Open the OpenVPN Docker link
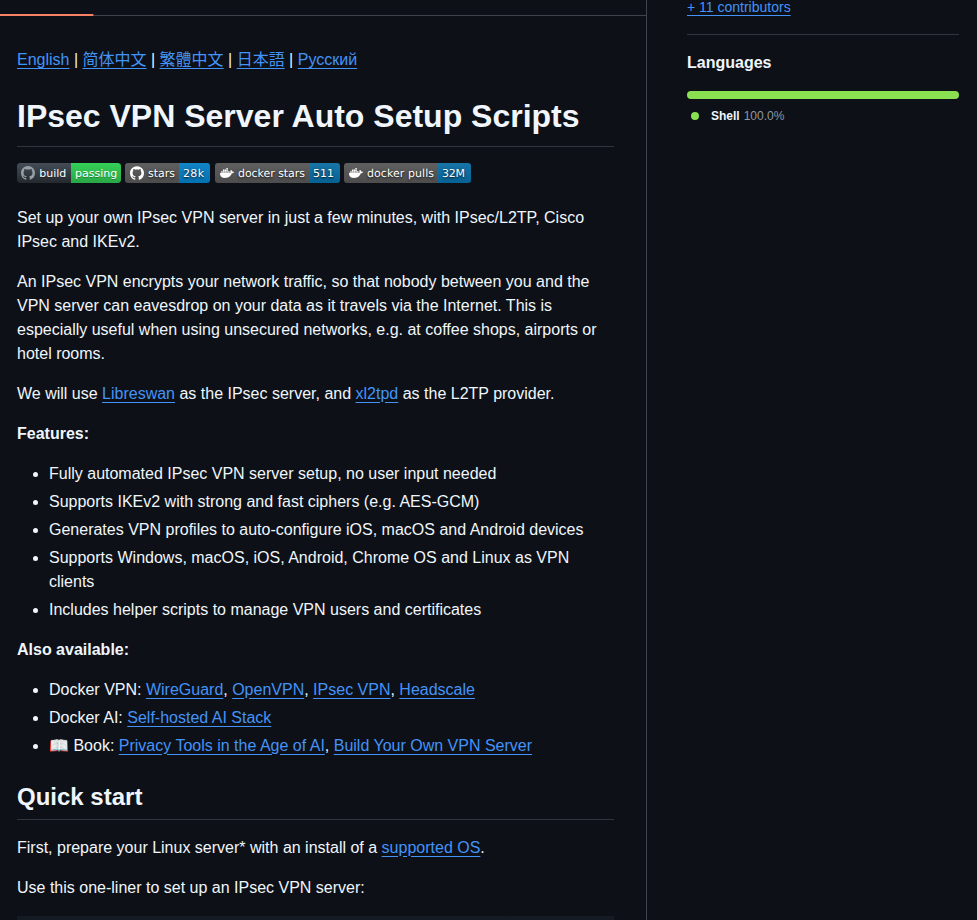The width and height of the screenshot is (977, 920). (x=268, y=690)
